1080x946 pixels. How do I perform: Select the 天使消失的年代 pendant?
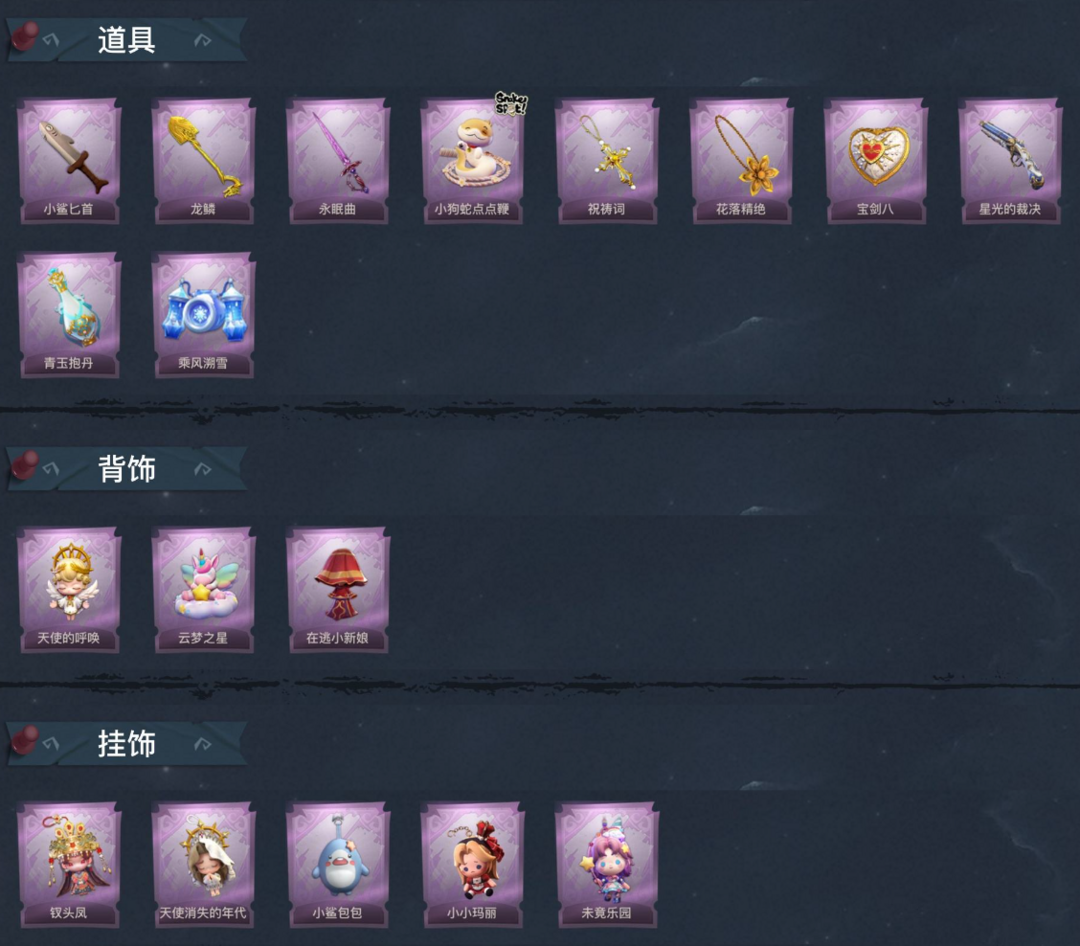[203, 865]
